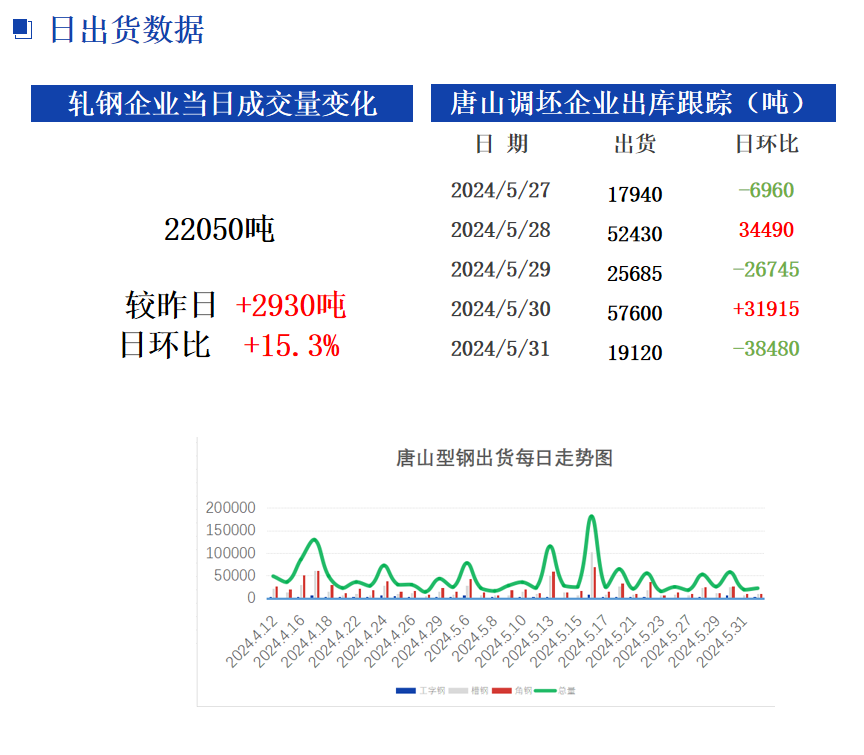The height and width of the screenshot is (755, 864).
Task: Click the blue square icon beside 日出货数据
Action: tap(23, 30)
